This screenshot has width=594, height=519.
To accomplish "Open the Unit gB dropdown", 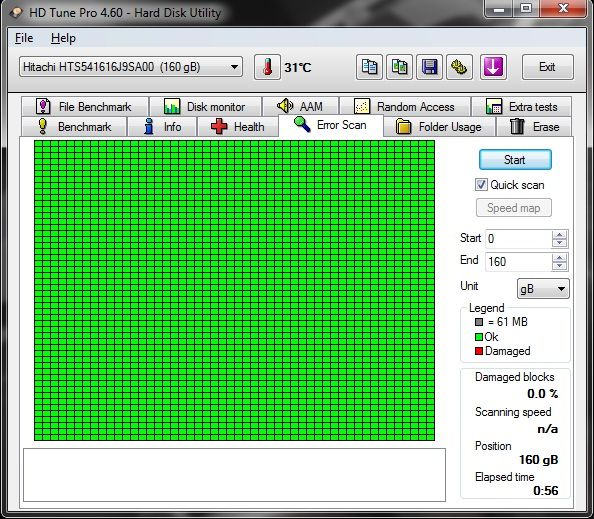I will tap(543, 289).
